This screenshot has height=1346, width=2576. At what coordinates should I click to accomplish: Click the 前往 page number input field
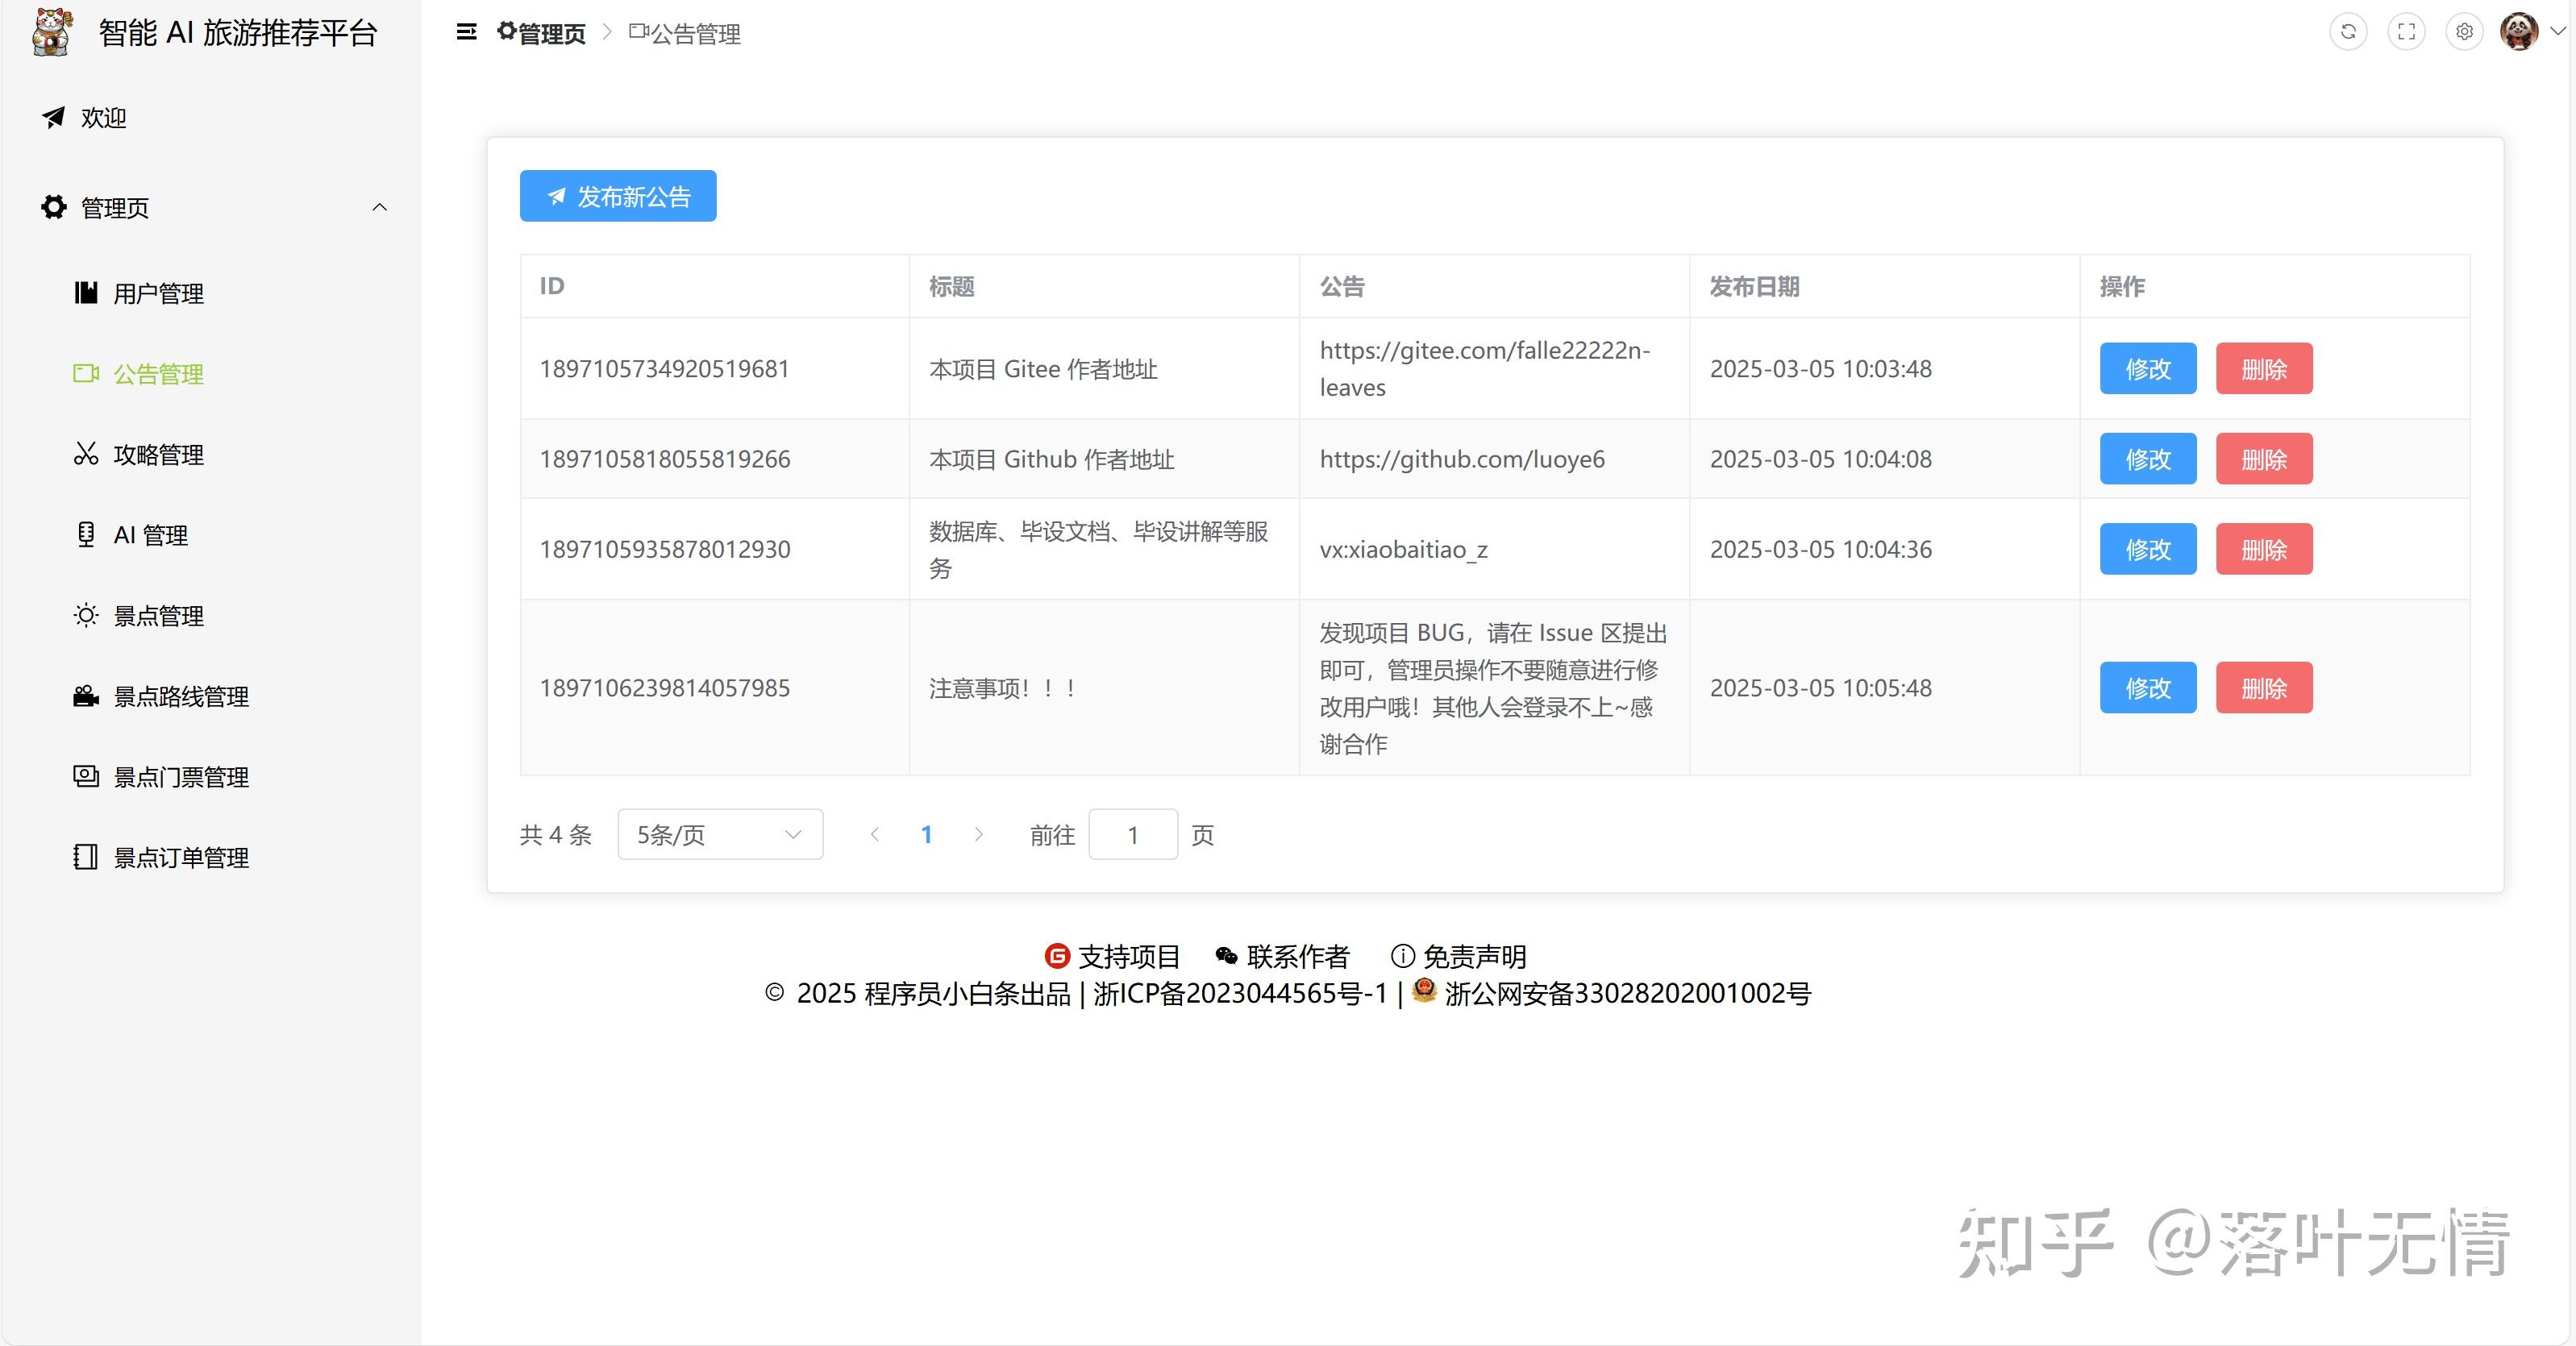click(1132, 834)
